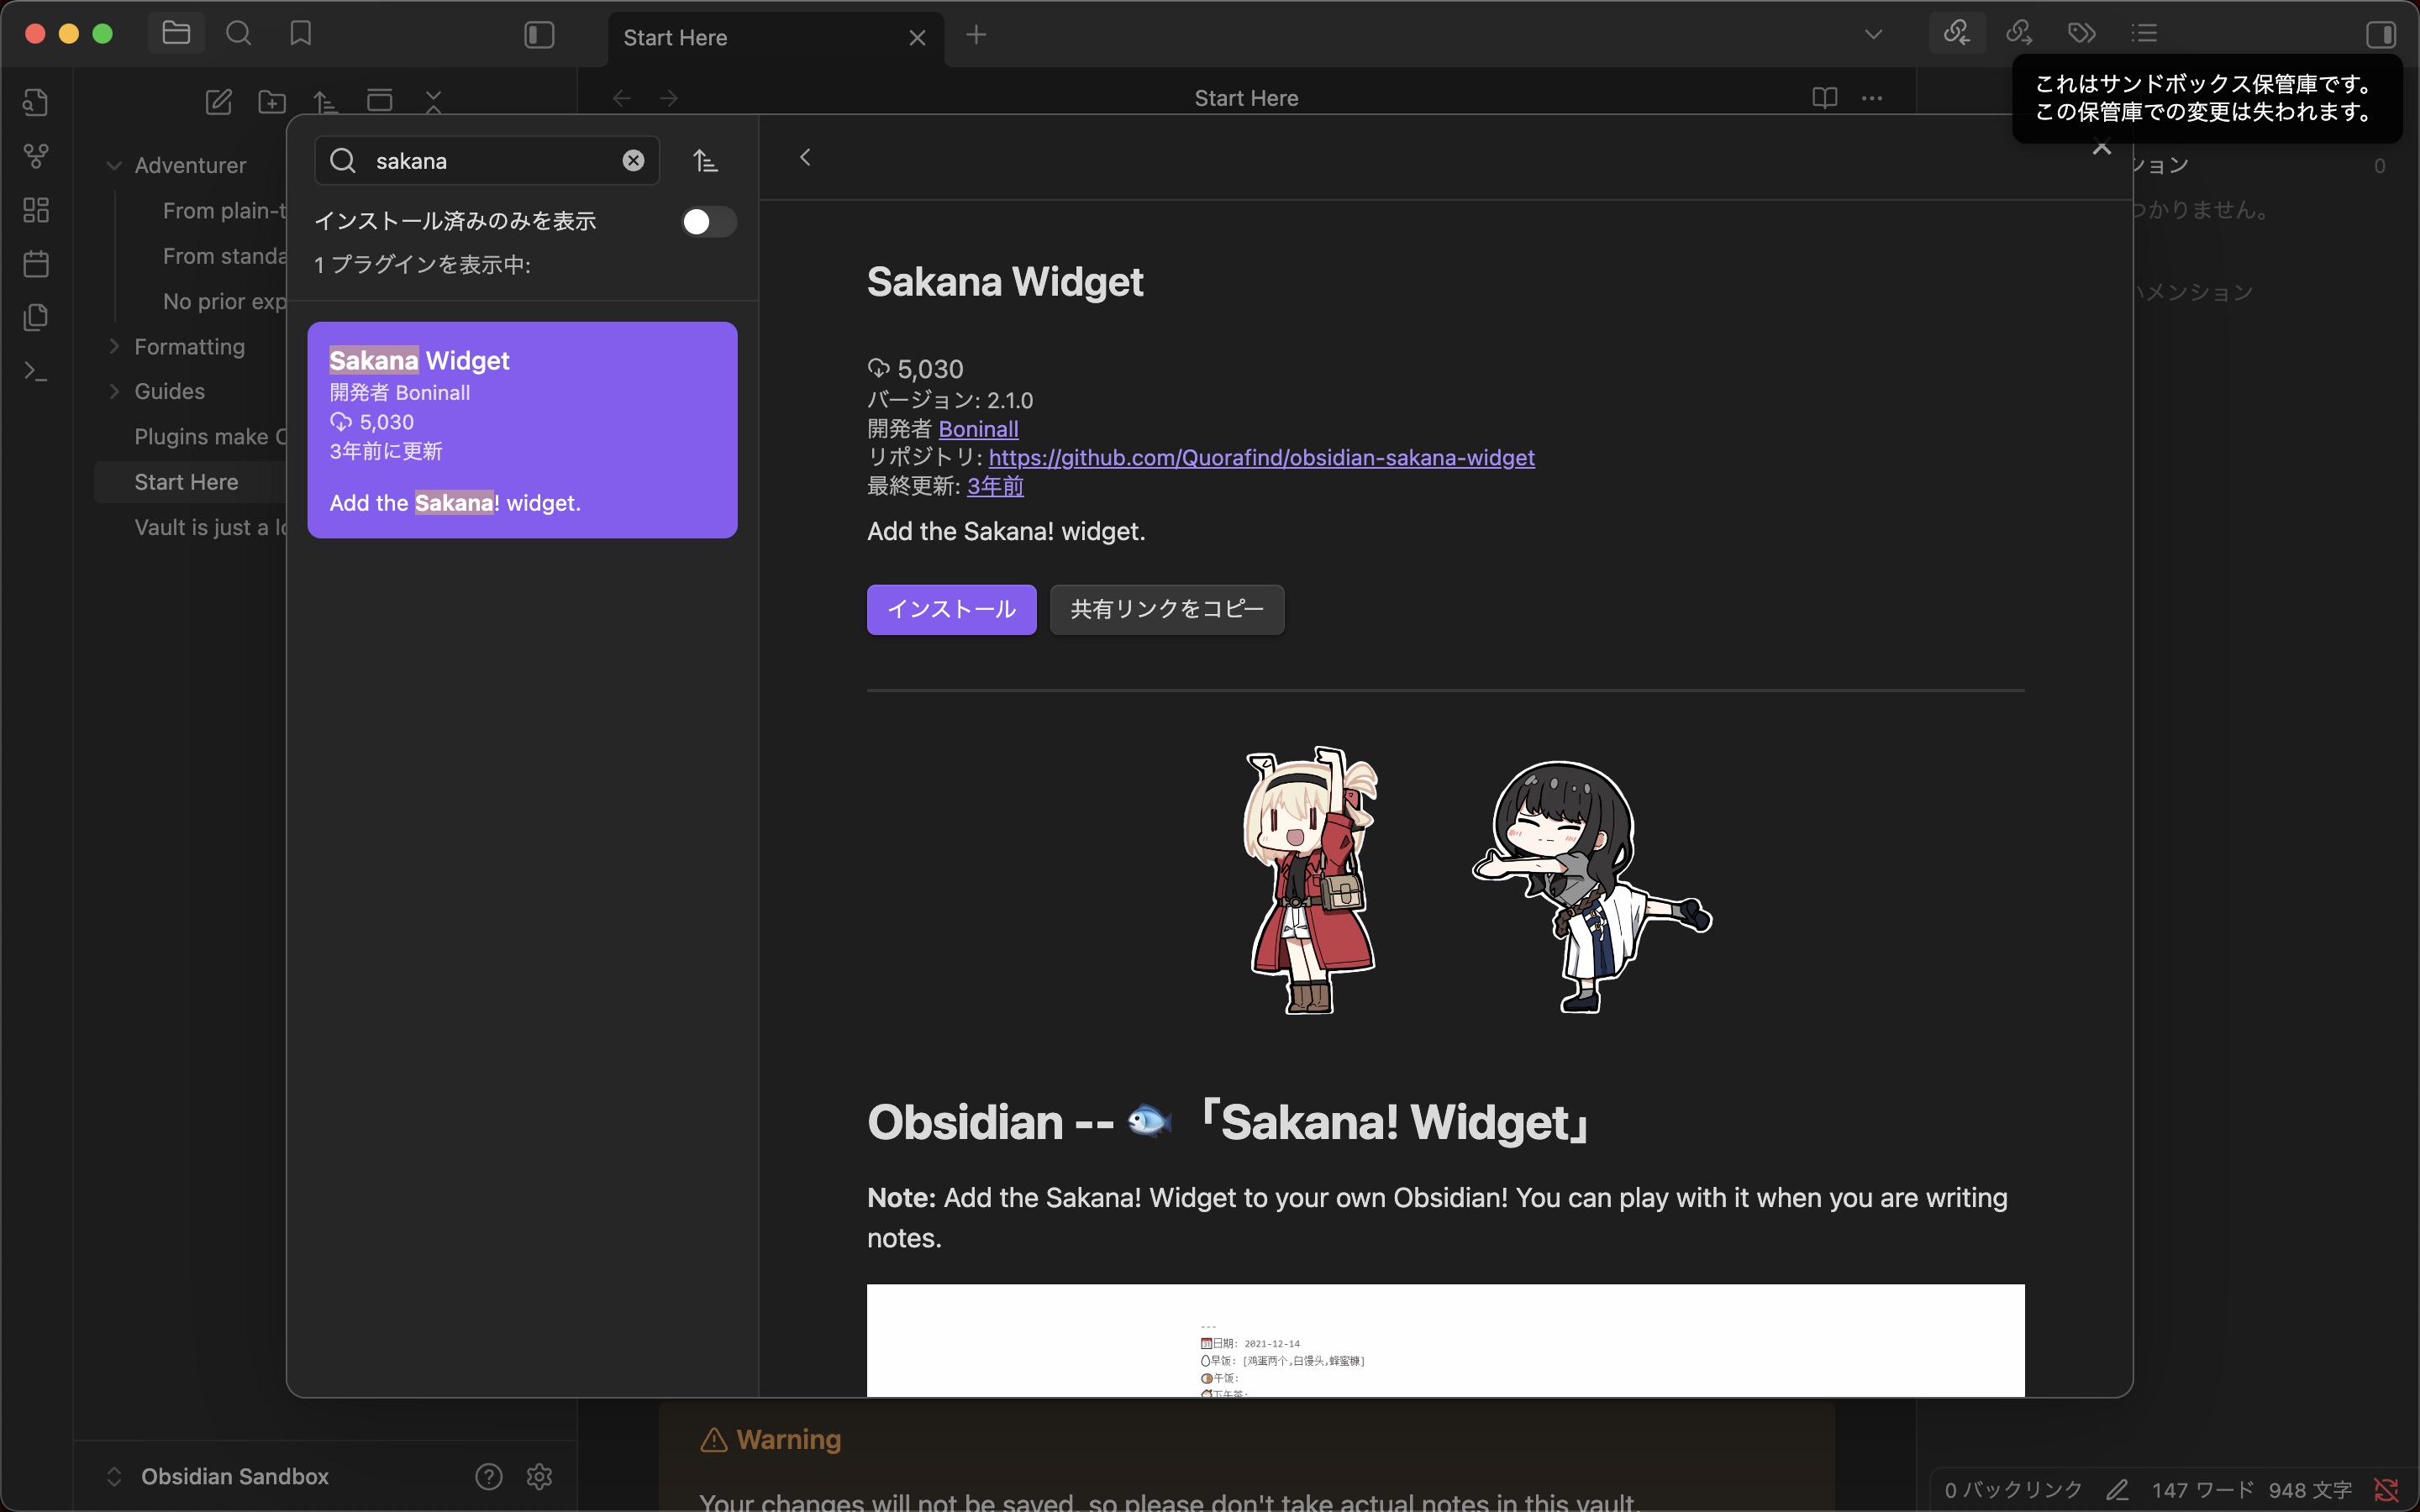Open the canvas icon in left ribbon
The image size is (2420, 1512).
36,210
